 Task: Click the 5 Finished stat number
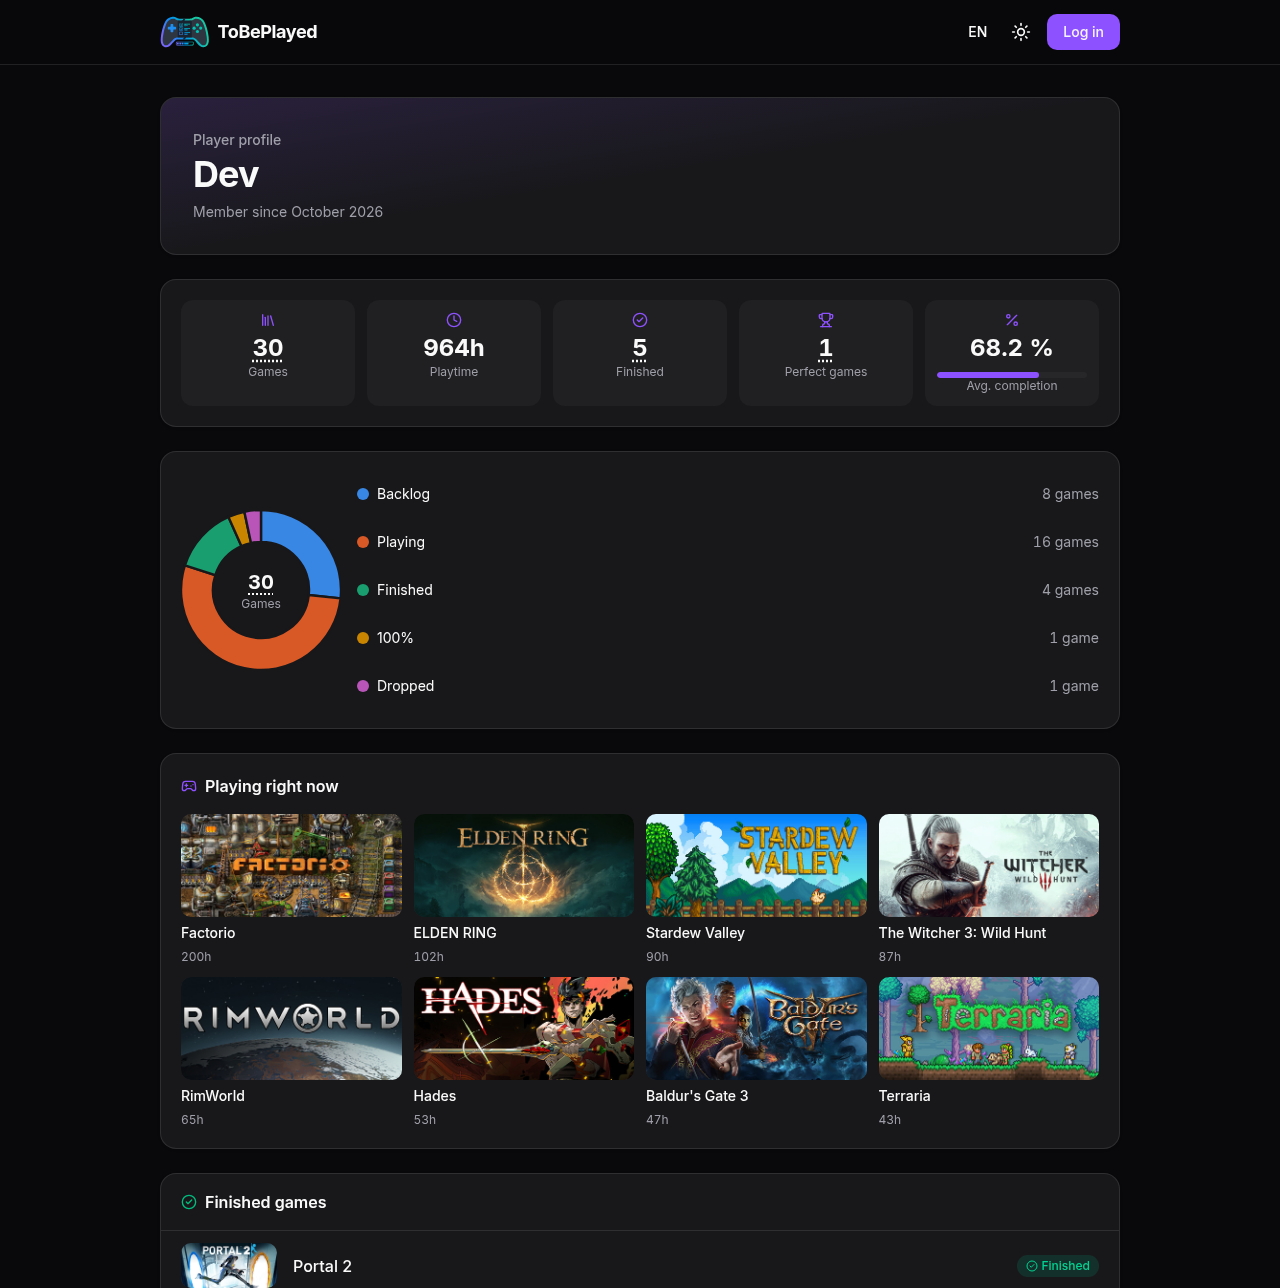[x=640, y=348]
